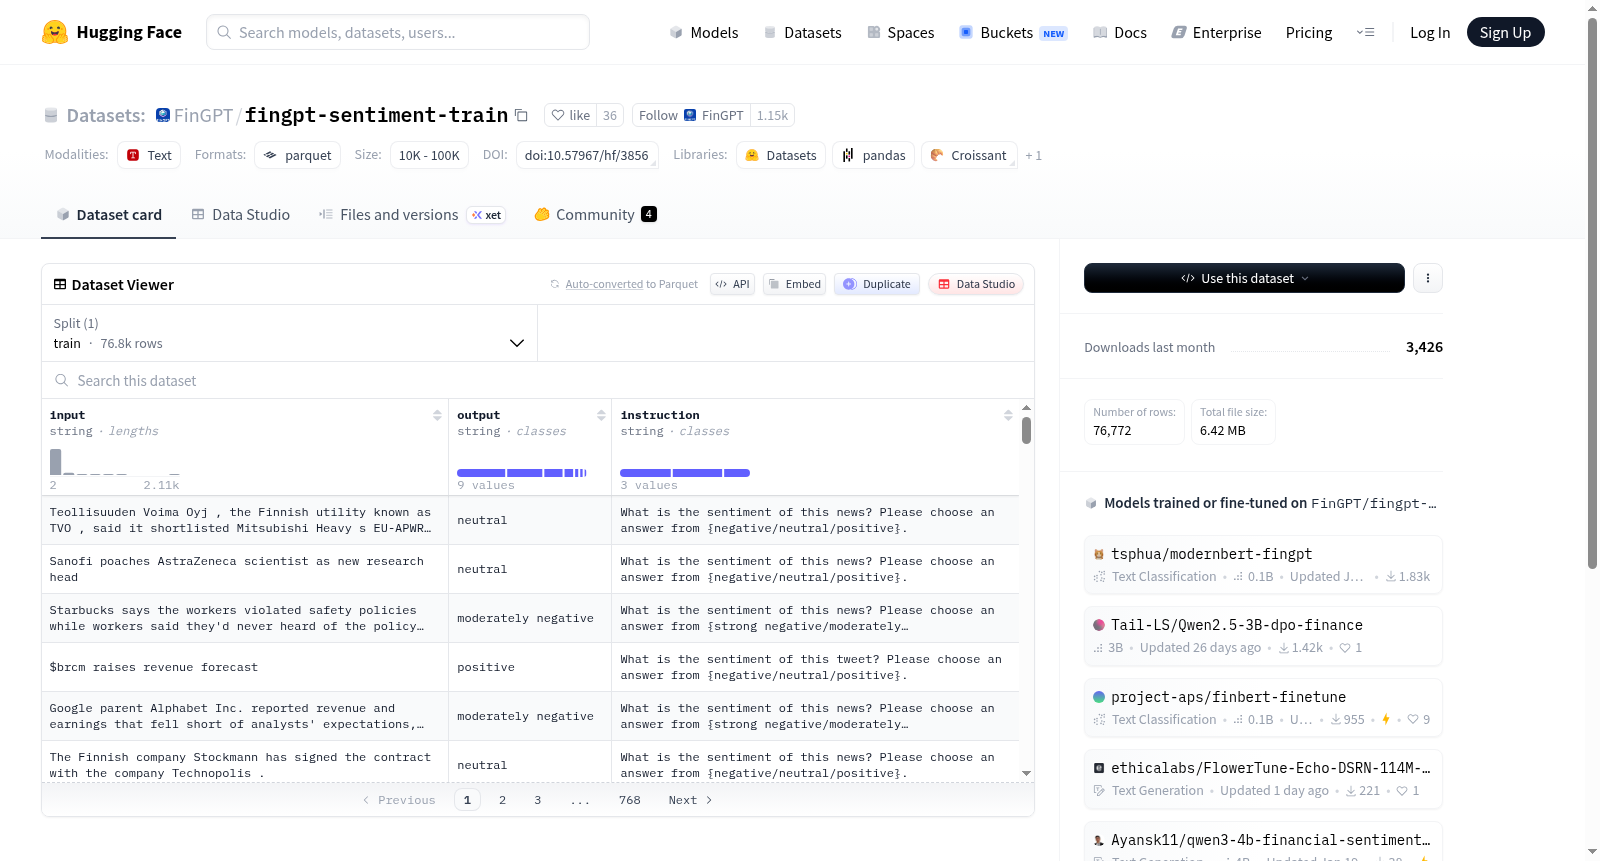This screenshot has width=1600, height=861.
Task: Click the Datasets library tag emoji icon
Action: [752, 155]
